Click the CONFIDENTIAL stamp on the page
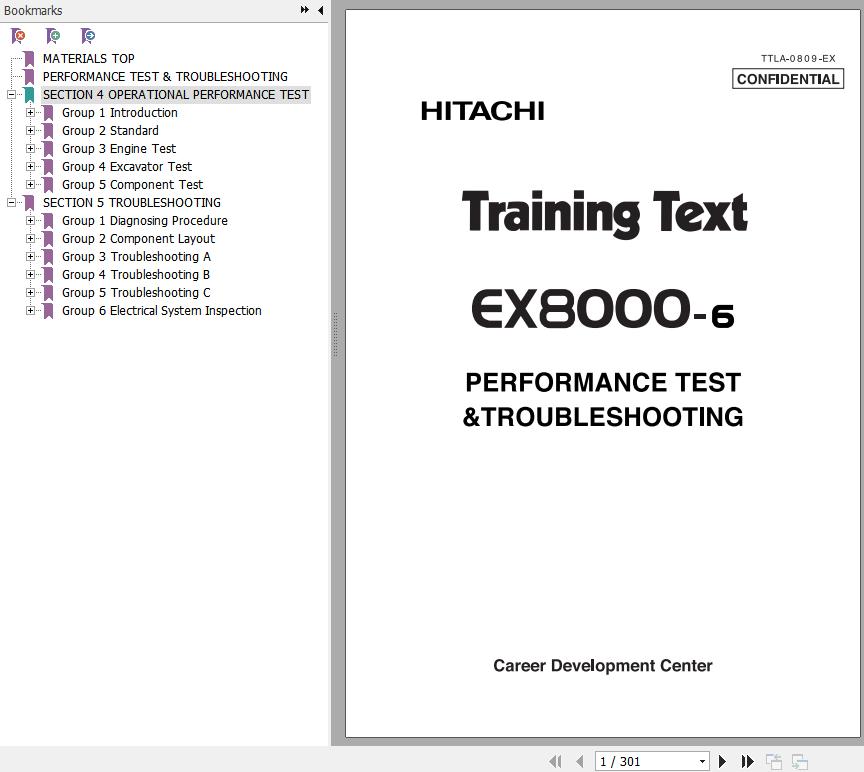This screenshot has height=772, width=864. click(x=788, y=79)
